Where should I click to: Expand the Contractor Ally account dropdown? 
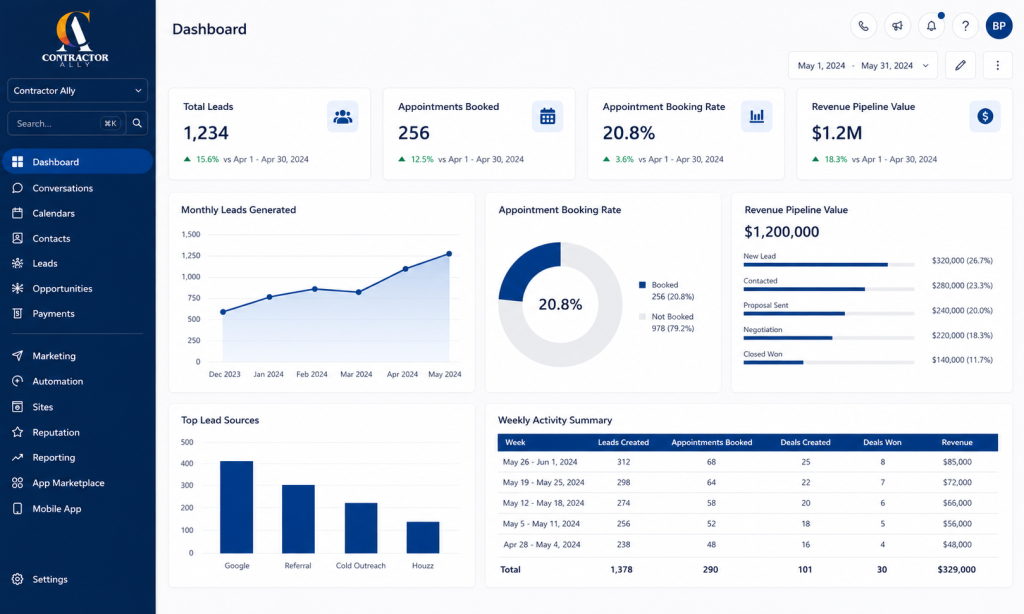77,91
